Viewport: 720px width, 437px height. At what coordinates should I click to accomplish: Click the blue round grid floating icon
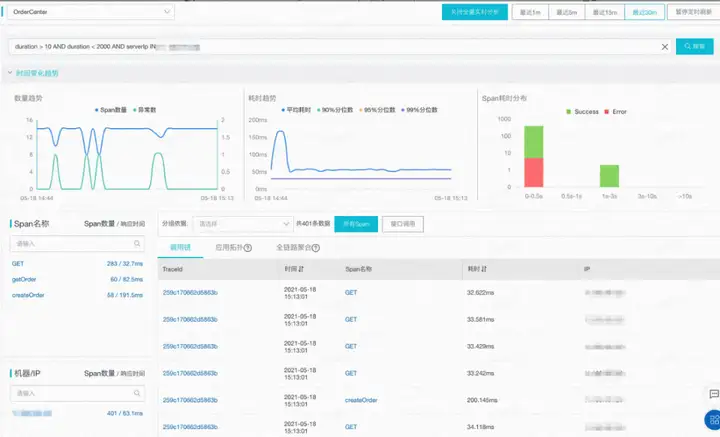pos(713,420)
